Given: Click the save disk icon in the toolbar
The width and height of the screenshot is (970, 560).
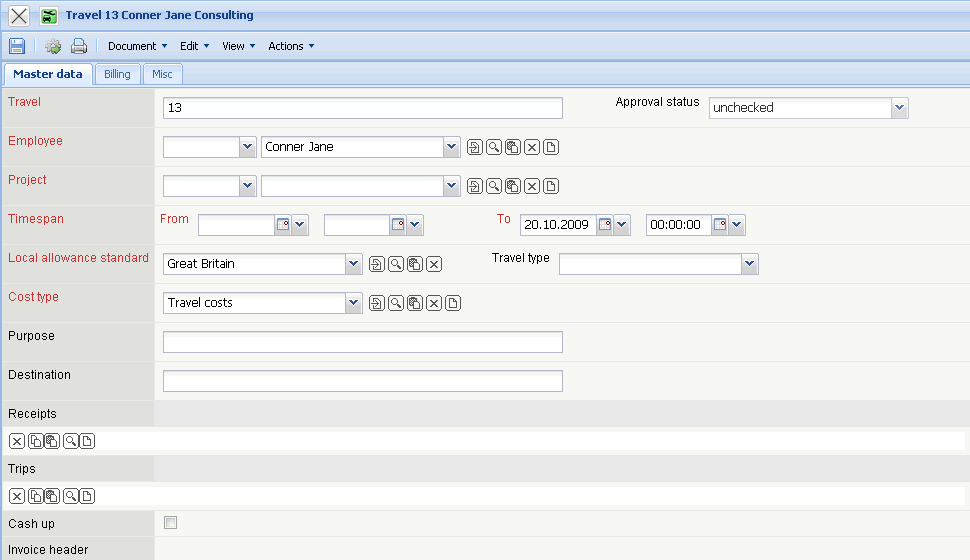Looking at the screenshot, I should (x=17, y=46).
